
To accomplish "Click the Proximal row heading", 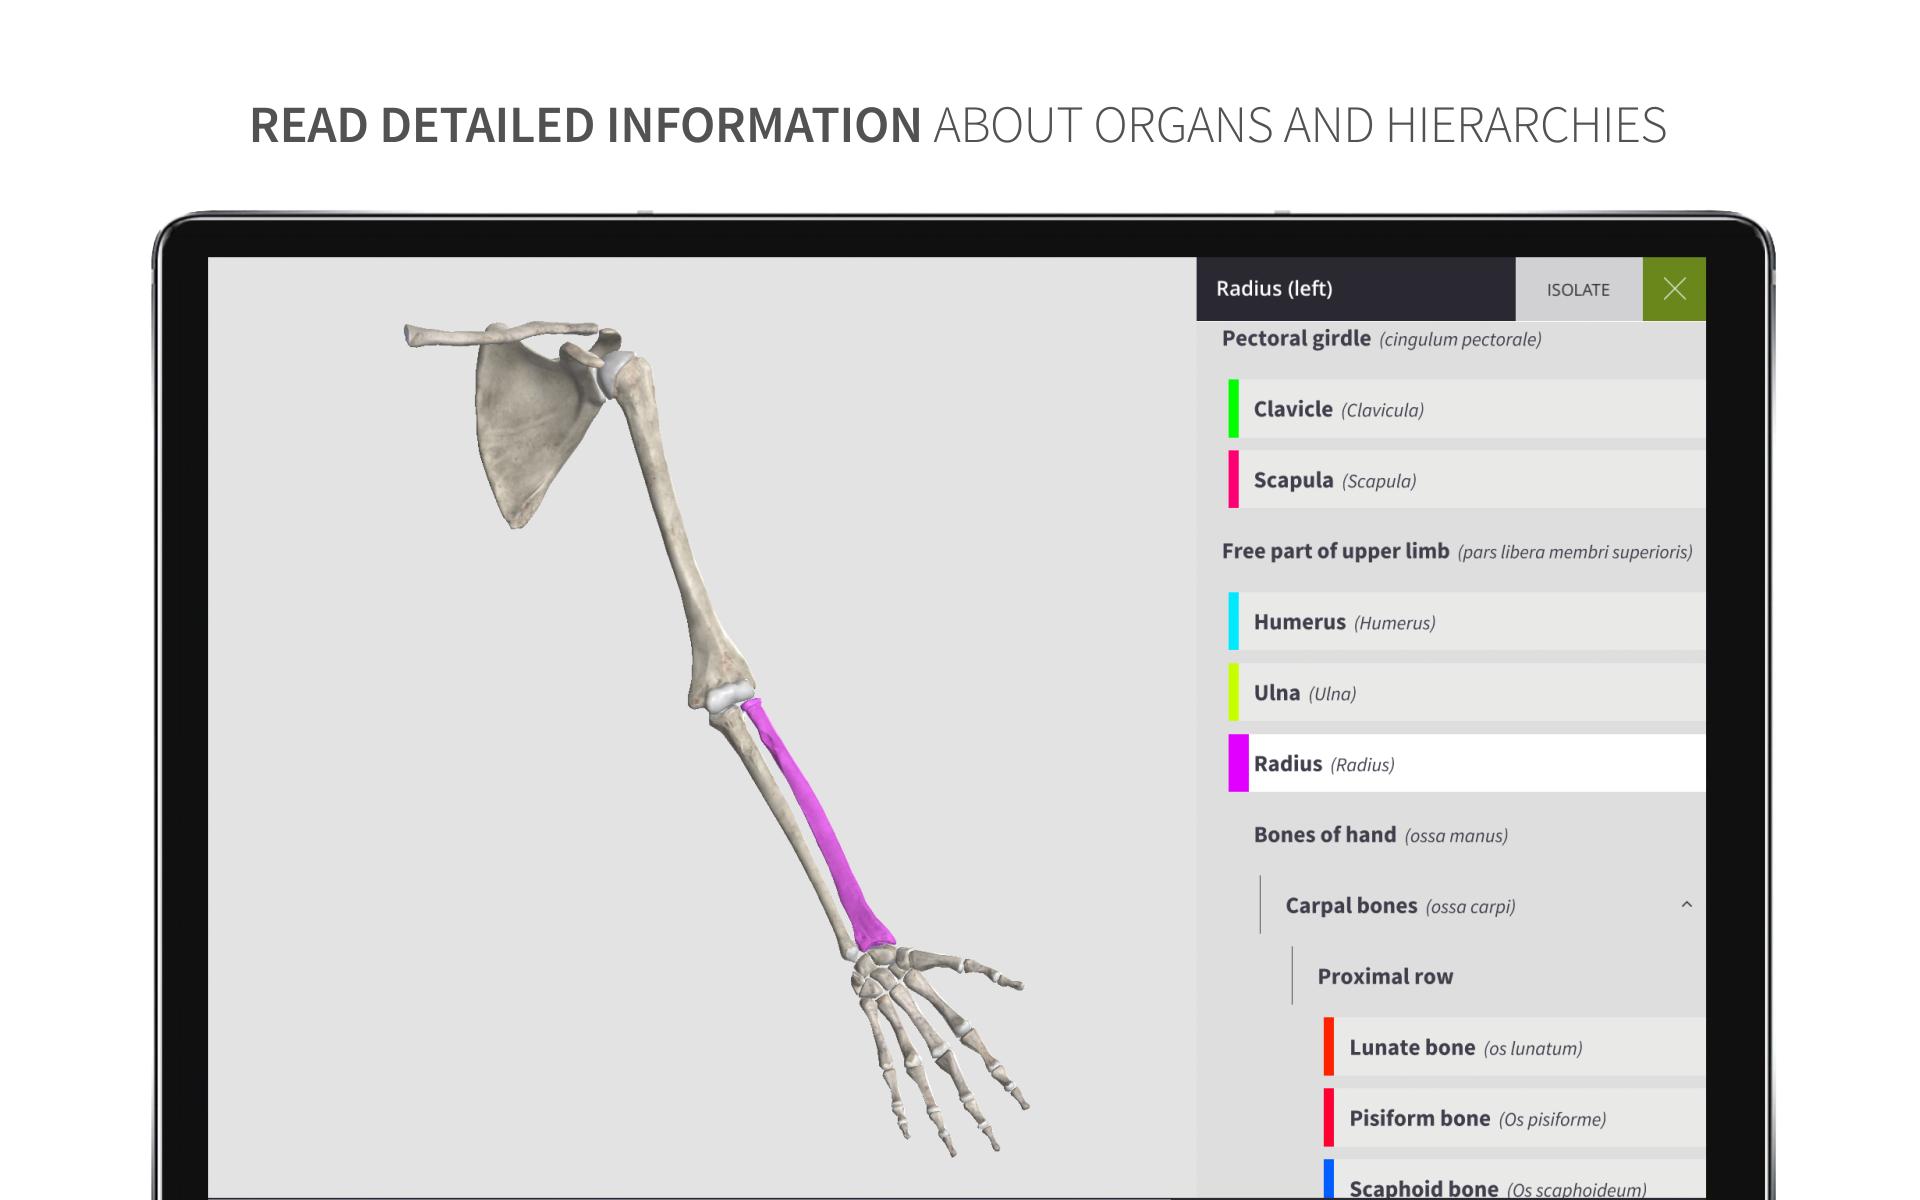I will click(x=1385, y=977).
